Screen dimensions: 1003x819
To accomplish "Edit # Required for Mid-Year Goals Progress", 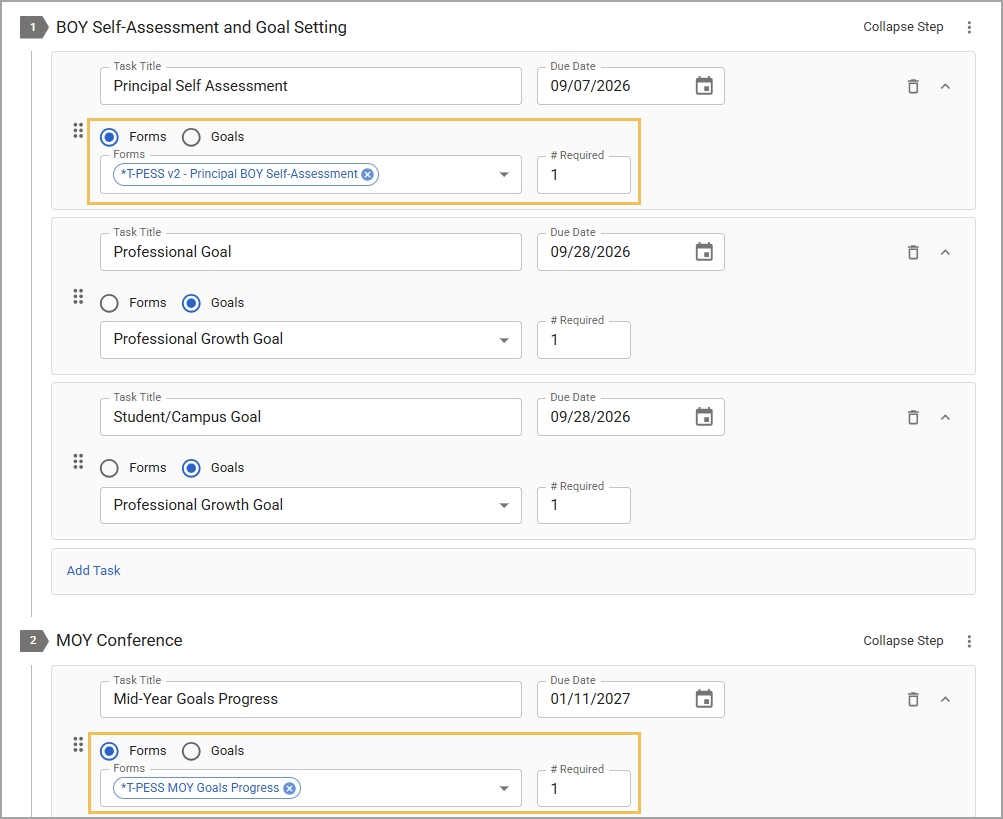I will pyautogui.click(x=583, y=788).
